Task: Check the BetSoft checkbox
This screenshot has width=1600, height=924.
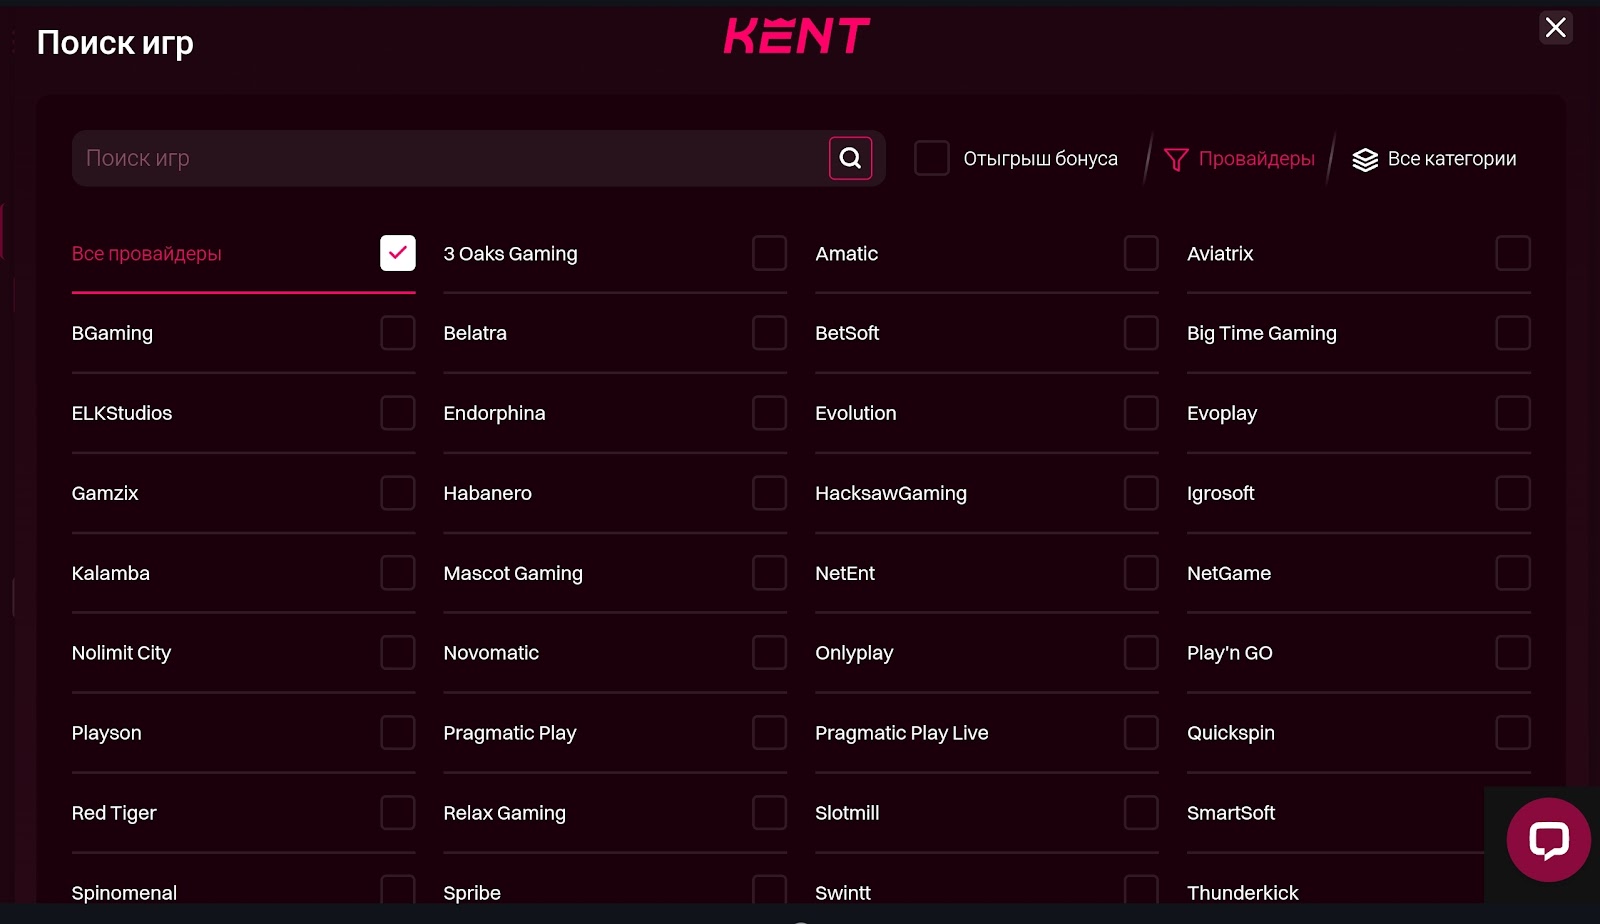Action: [1141, 333]
